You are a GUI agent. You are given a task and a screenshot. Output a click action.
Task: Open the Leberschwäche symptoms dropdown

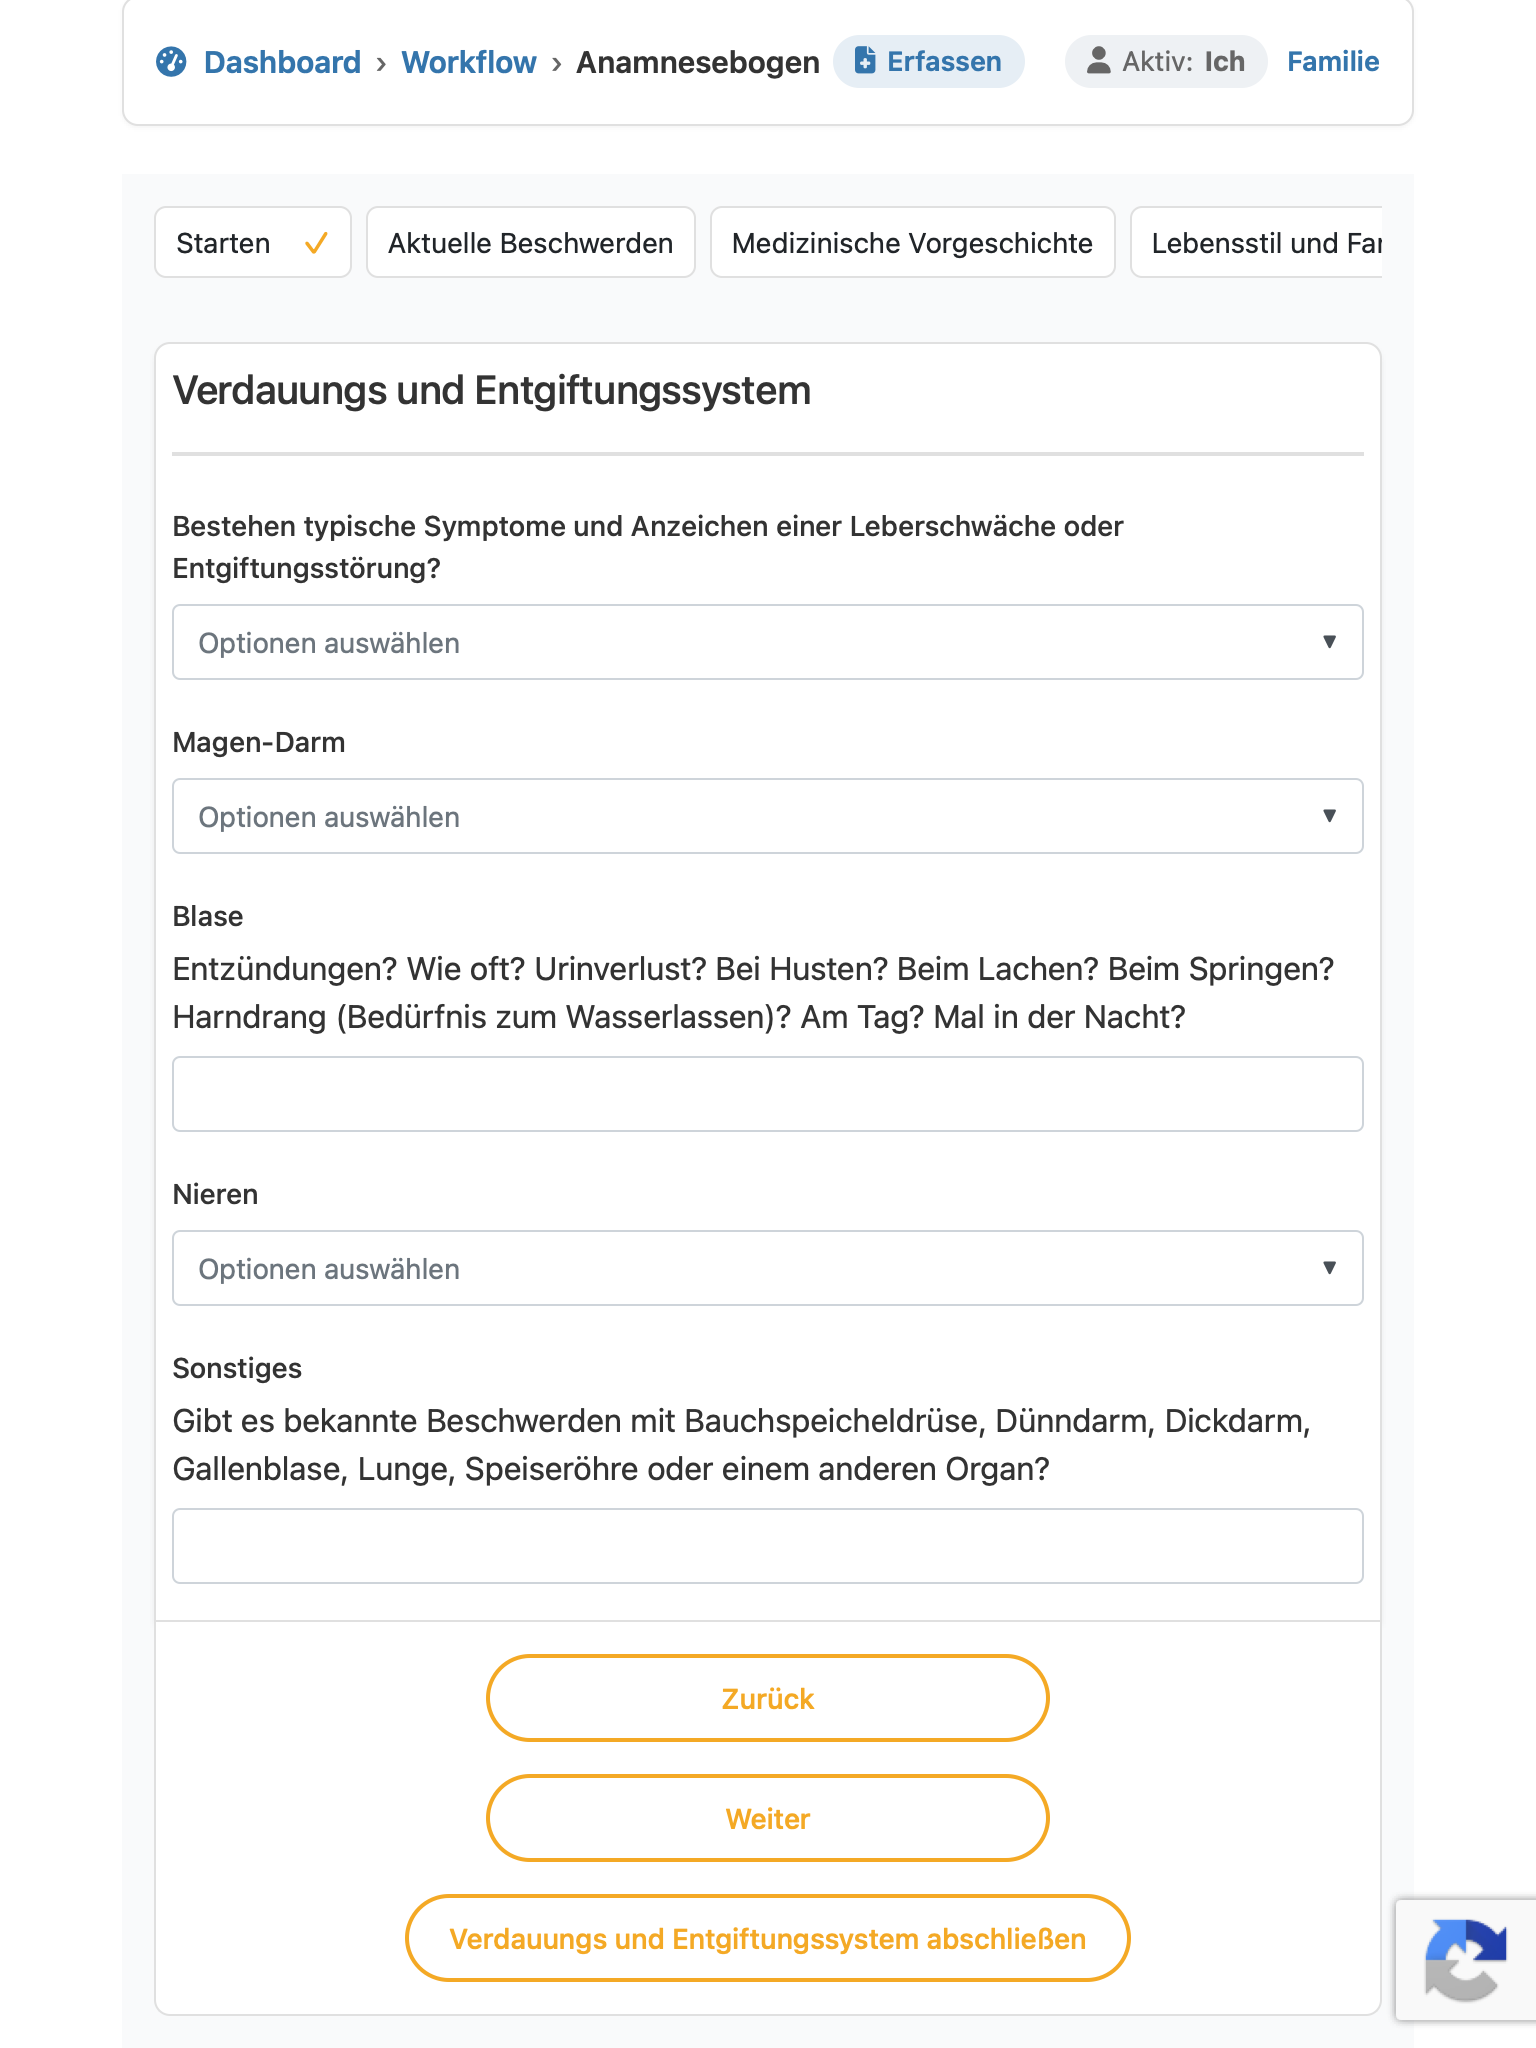tap(768, 642)
